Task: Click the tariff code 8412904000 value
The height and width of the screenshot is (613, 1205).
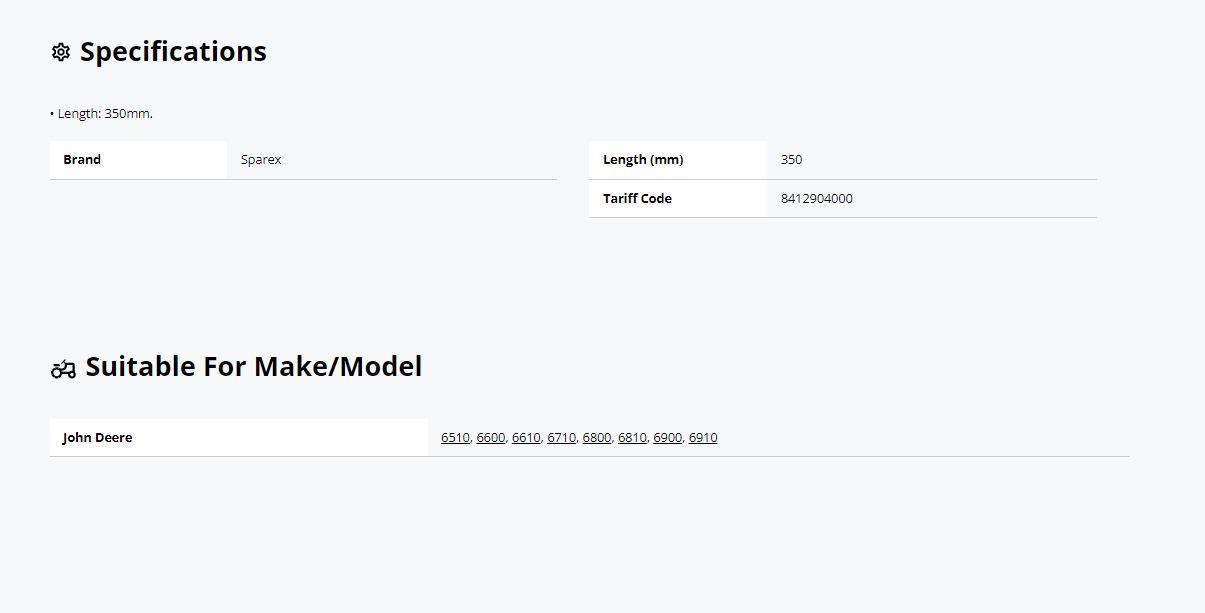Action: (817, 199)
